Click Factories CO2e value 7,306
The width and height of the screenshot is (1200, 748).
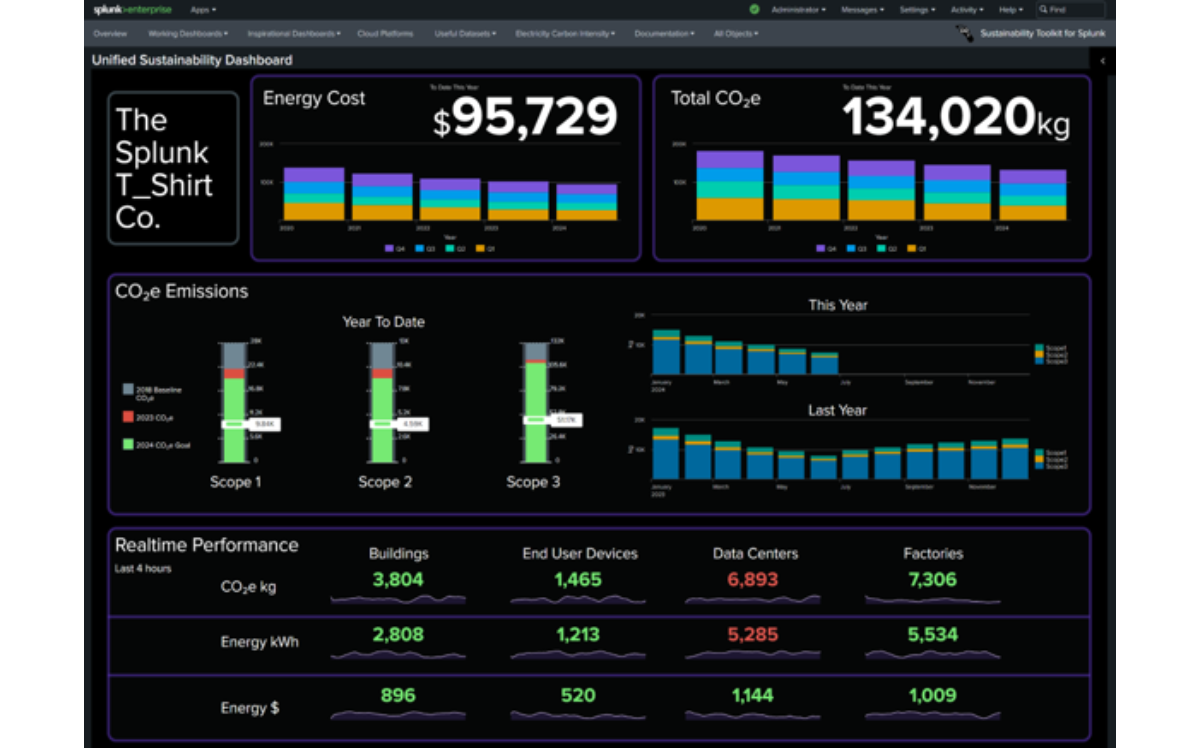click(x=932, y=579)
